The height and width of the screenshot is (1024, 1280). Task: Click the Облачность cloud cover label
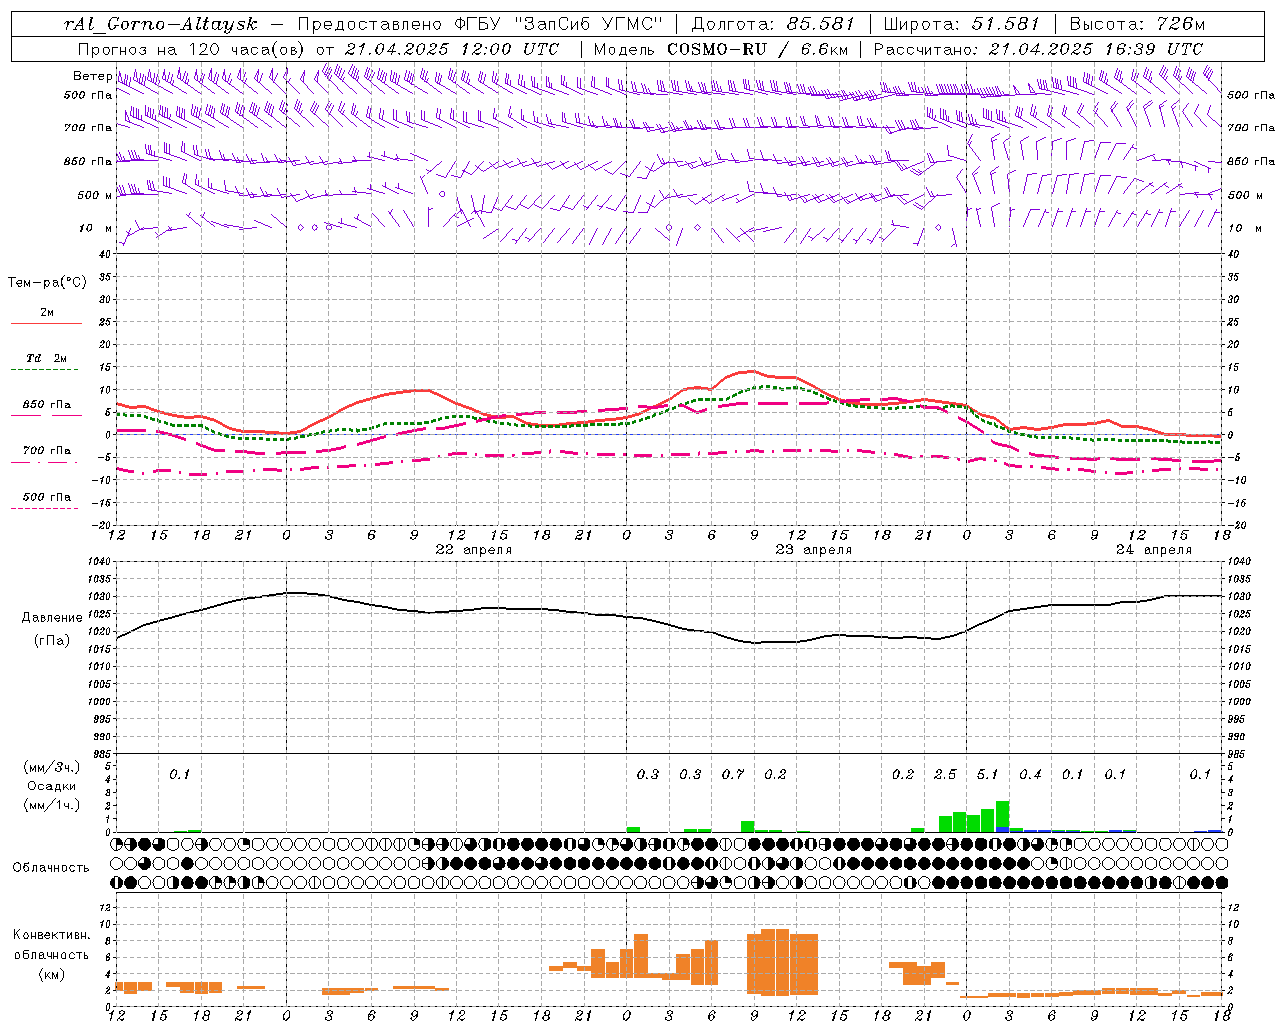pos(51,868)
